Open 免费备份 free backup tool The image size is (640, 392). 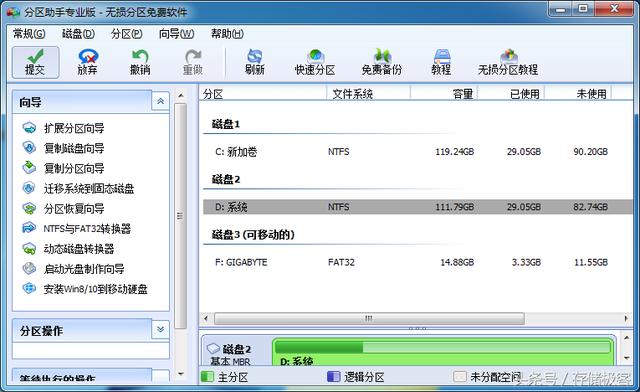coord(382,62)
